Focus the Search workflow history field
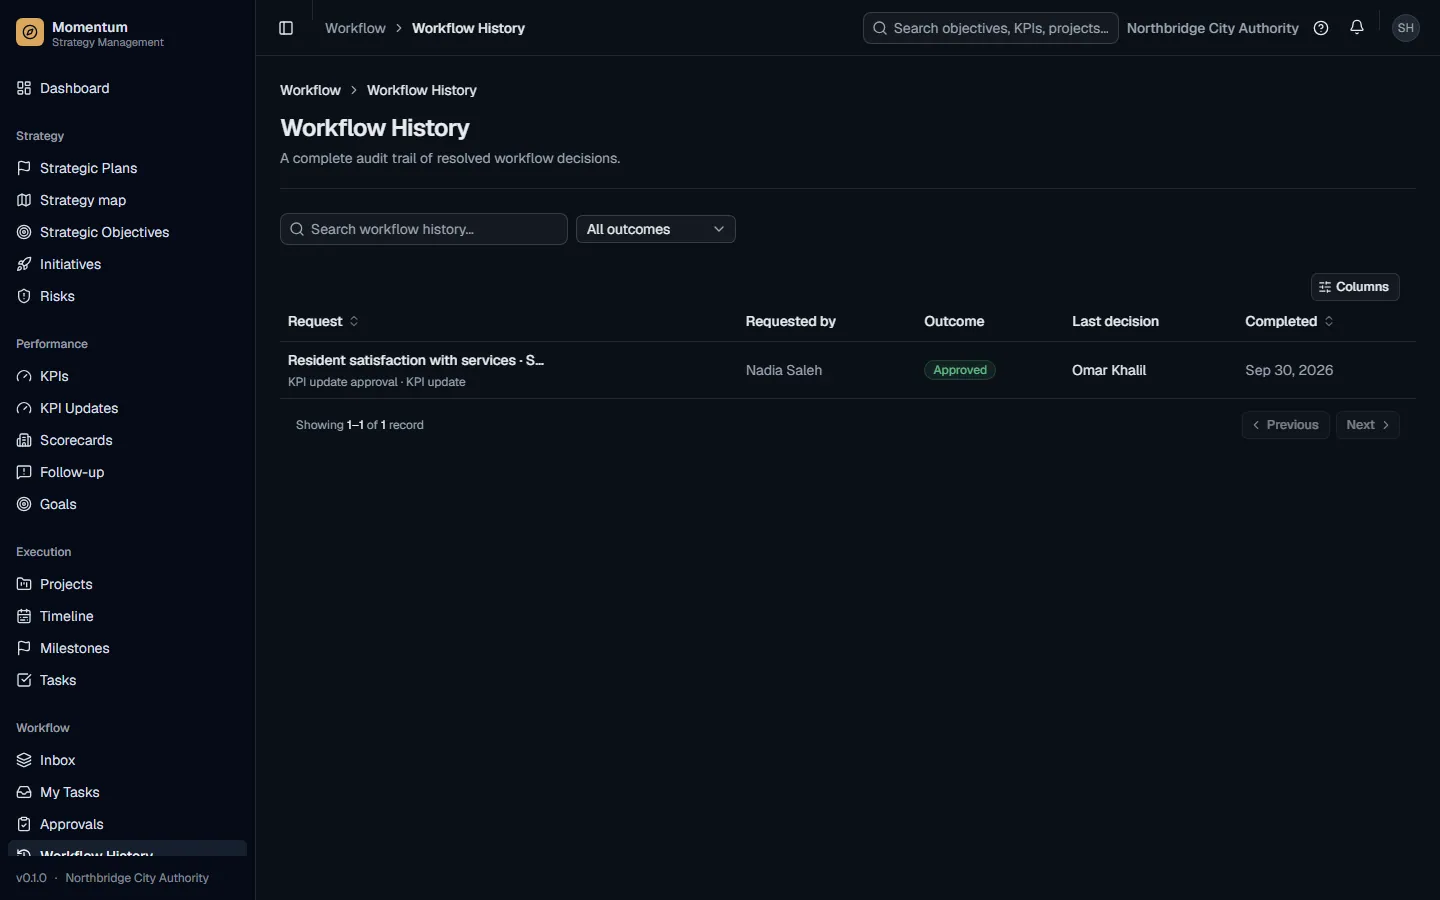This screenshot has width=1440, height=900. click(x=424, y=229)
